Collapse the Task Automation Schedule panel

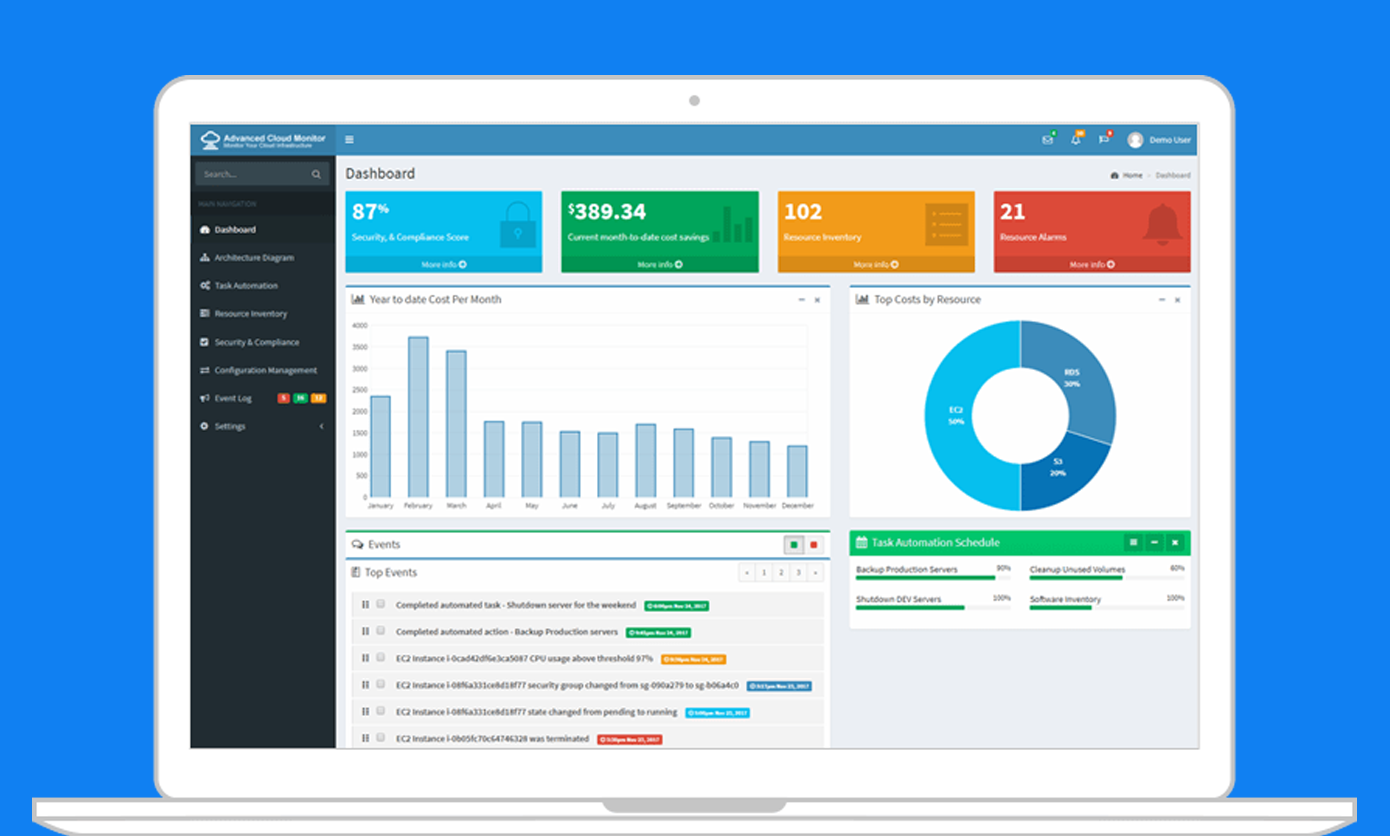(1154, 542)
